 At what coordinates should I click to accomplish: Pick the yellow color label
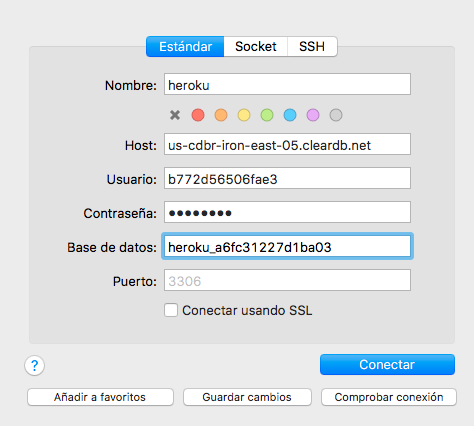click(x=244, y=115)
